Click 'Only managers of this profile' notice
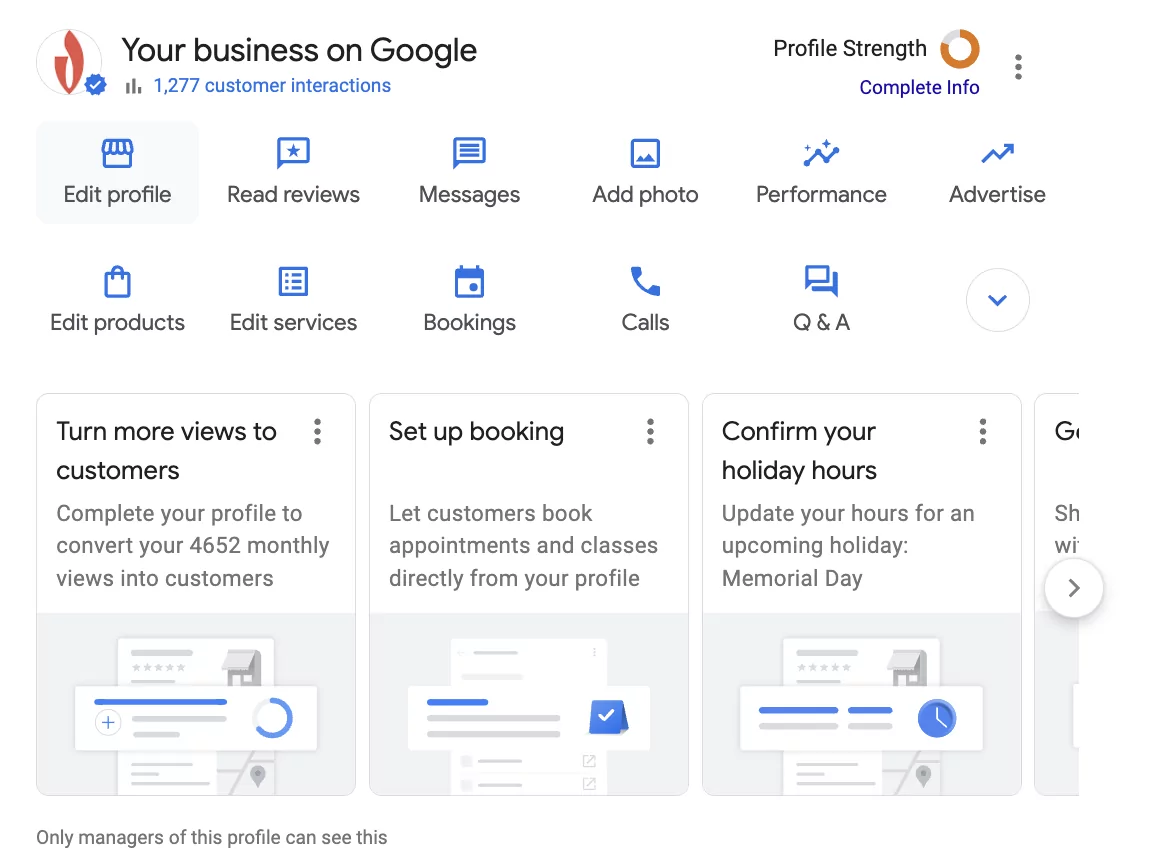 (x=212, y=837)
